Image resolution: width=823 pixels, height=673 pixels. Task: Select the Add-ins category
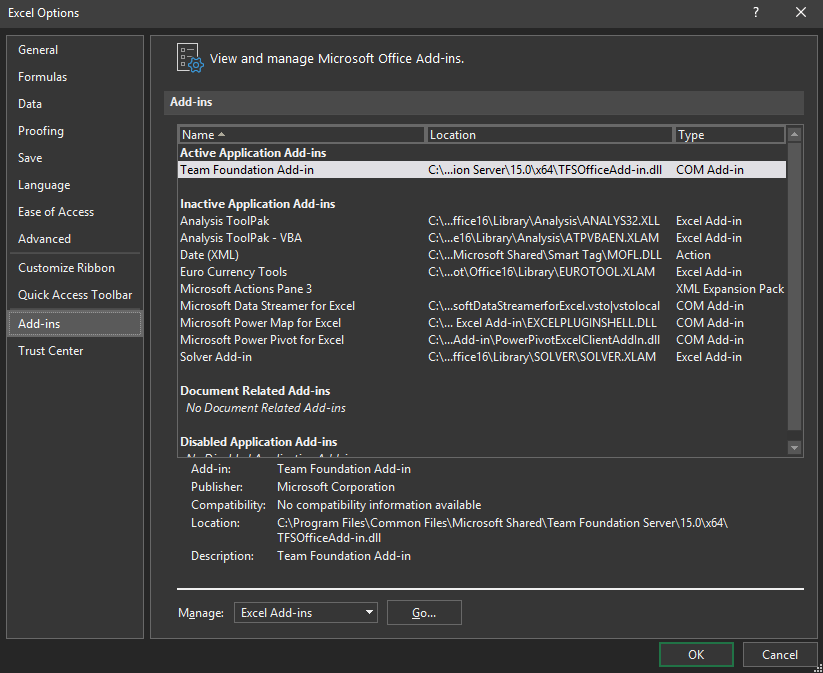[75, 324]
